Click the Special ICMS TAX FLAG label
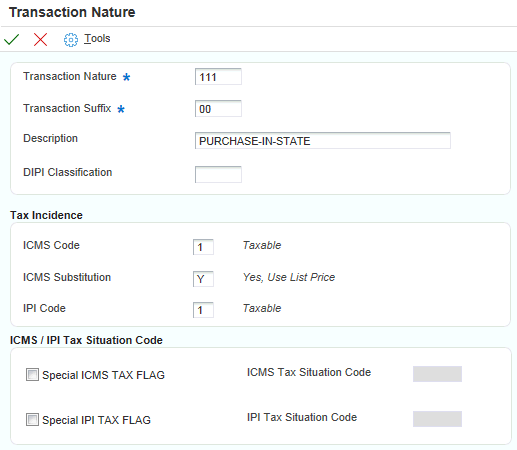This screenshot has width=517, height=450. click(x=103, y=375)
